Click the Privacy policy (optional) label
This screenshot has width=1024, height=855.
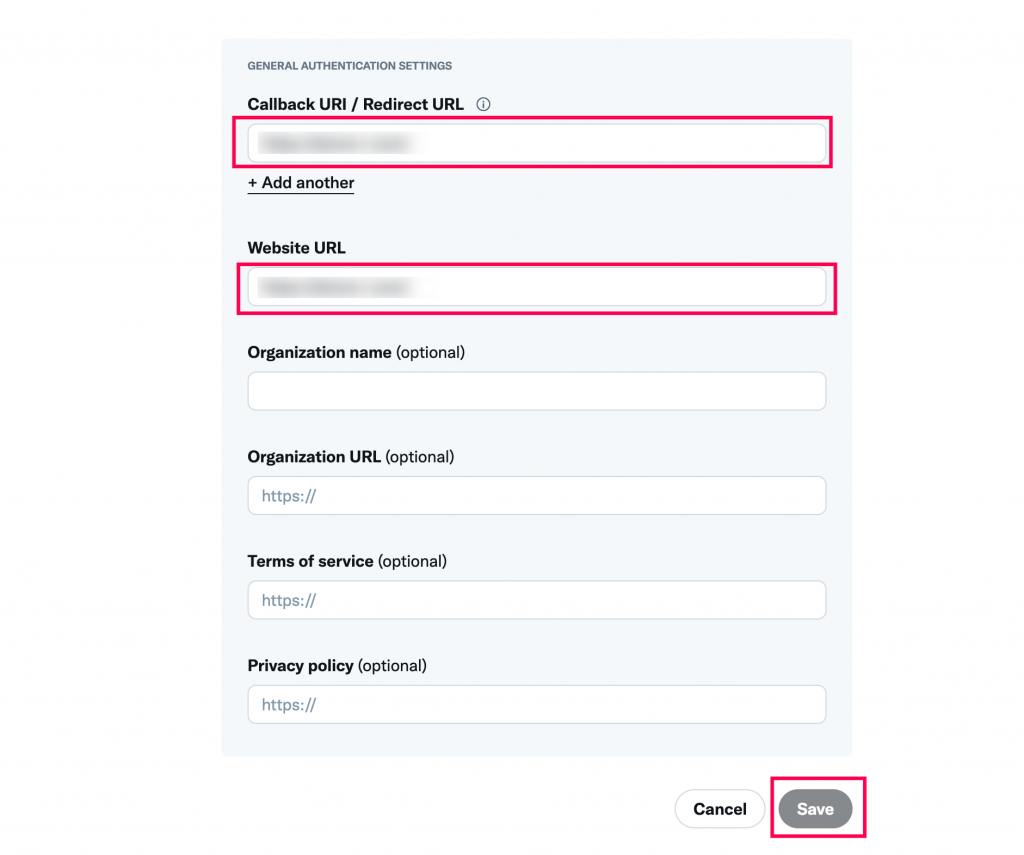coord(337,666)
